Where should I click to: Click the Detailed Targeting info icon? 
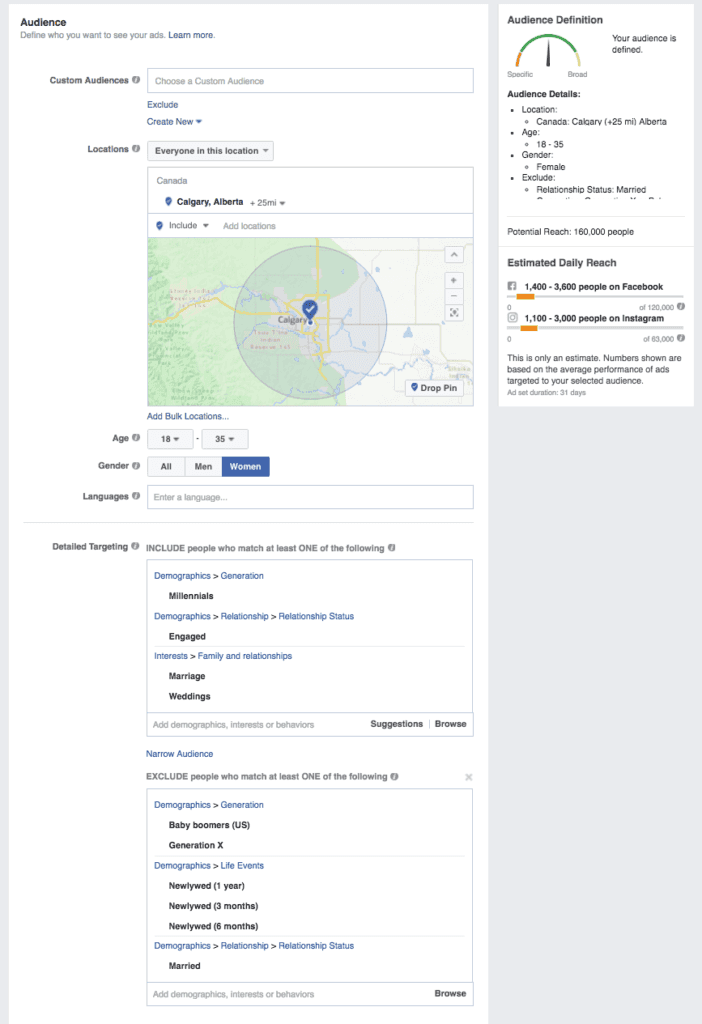click(x=135, y=546)
